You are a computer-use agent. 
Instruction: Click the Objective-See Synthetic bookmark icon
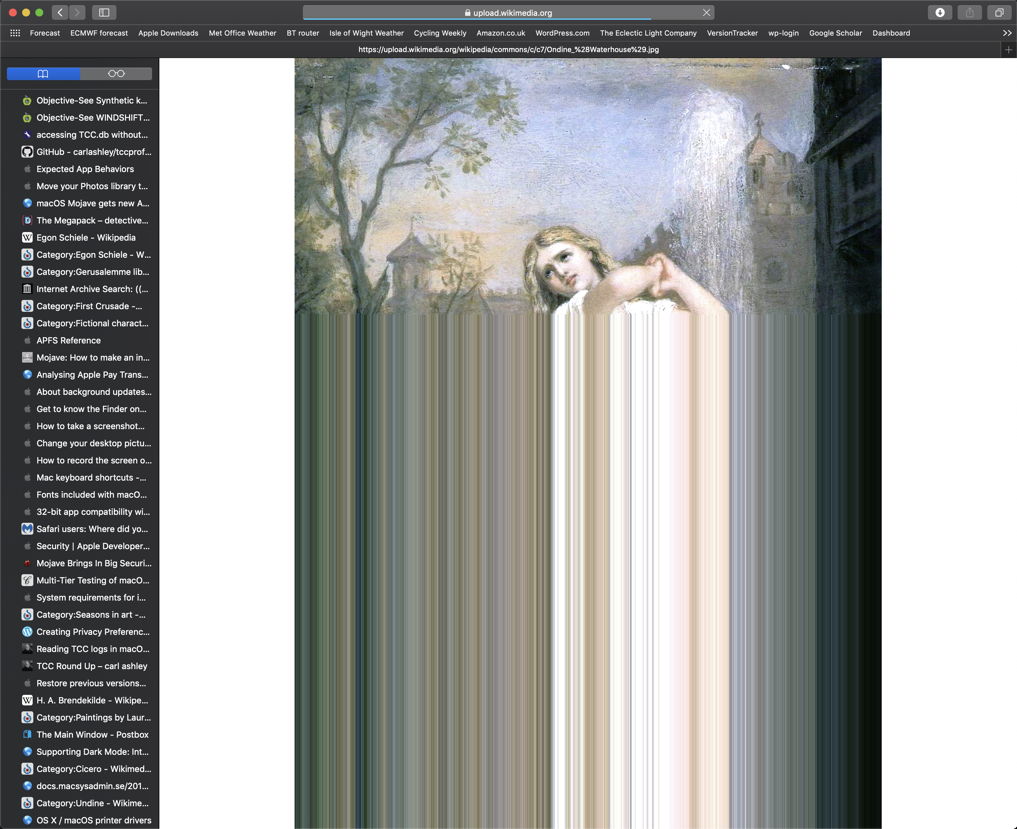pos(27,101)
